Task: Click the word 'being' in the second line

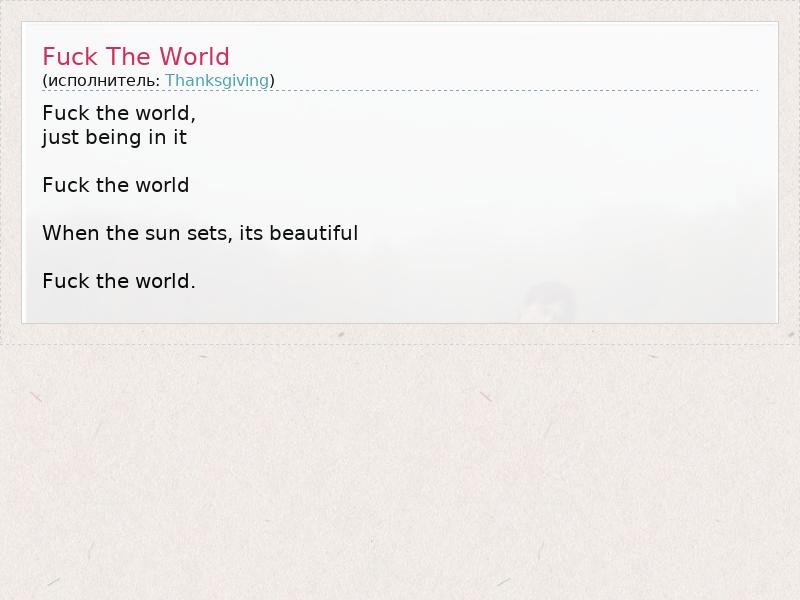Action: click(114, 137)
